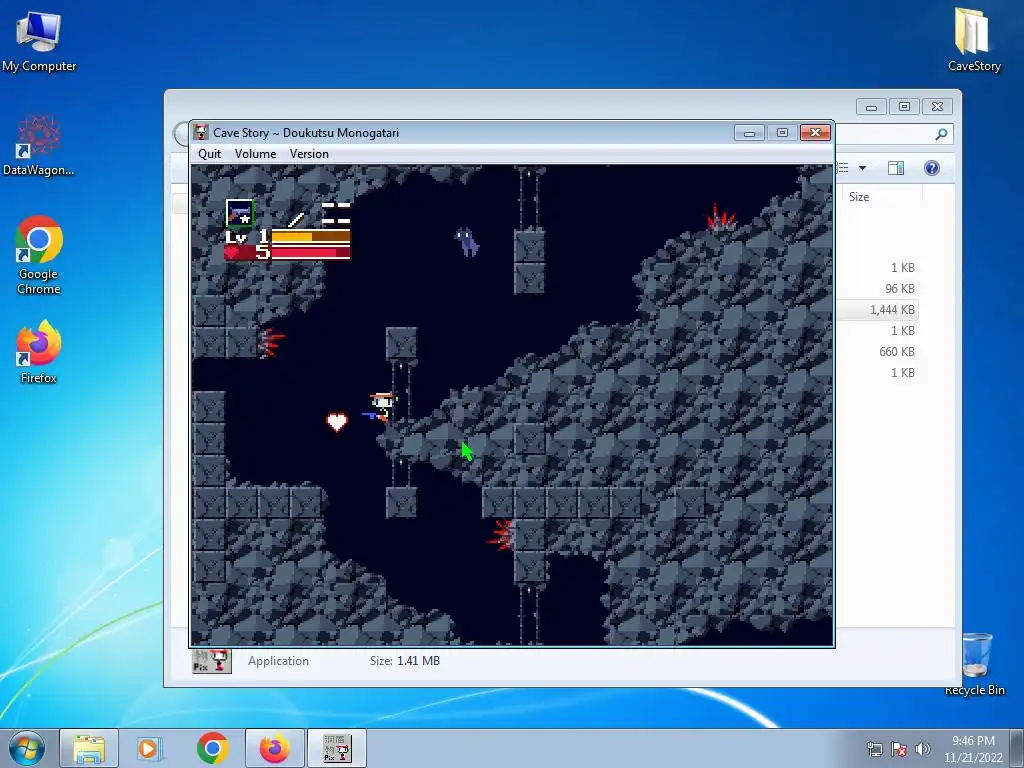1024x768 pixels.
Task: Minimize the Cave Story window
Action: coord(749,133)
